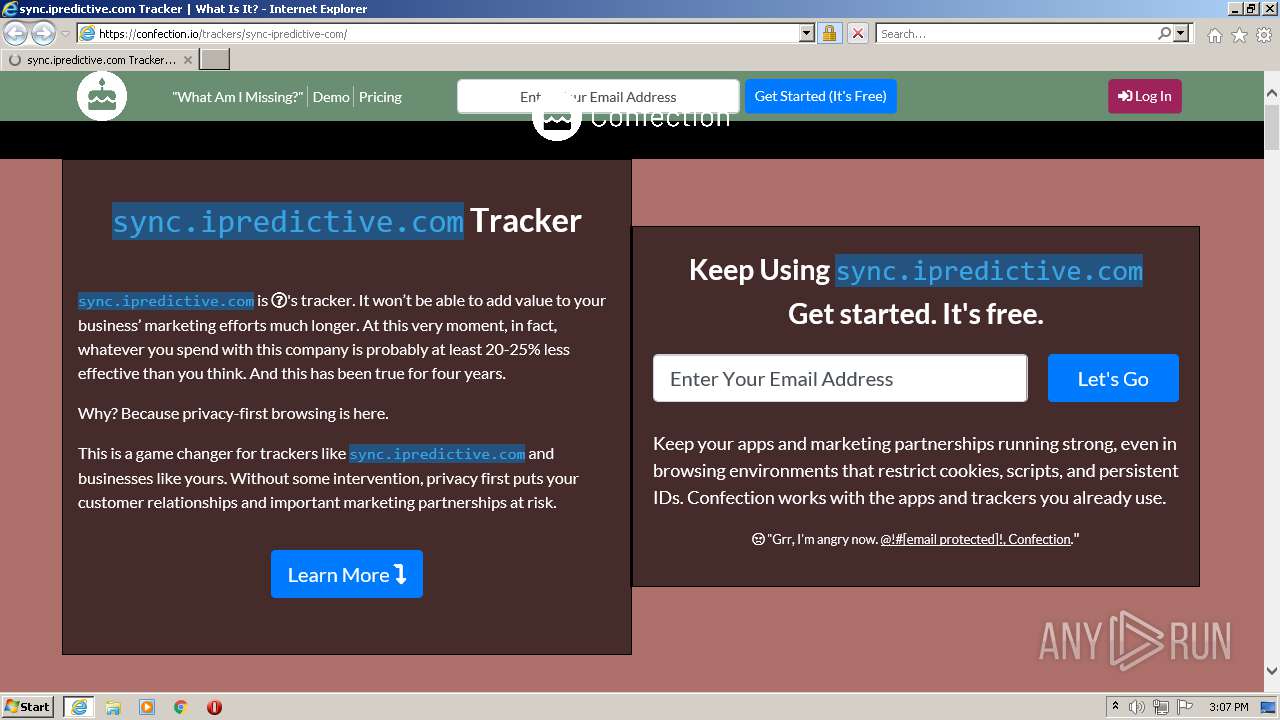Click the browser Search box

(x=1016, y=33)
